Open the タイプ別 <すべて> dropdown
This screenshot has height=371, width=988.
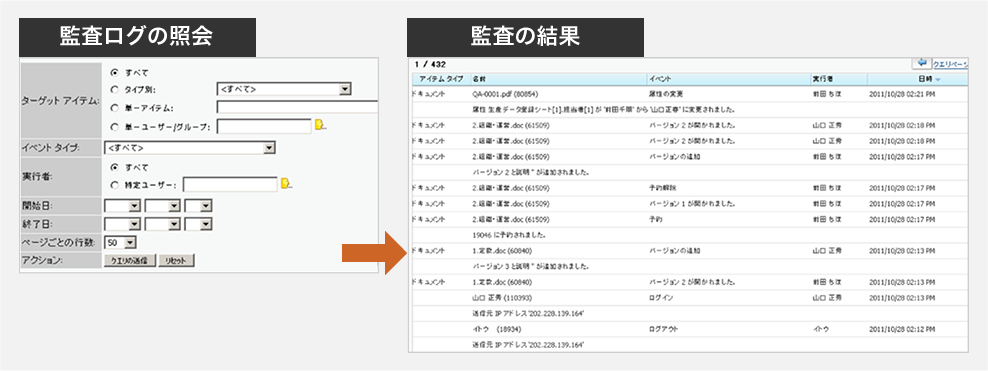pos(284,89)
